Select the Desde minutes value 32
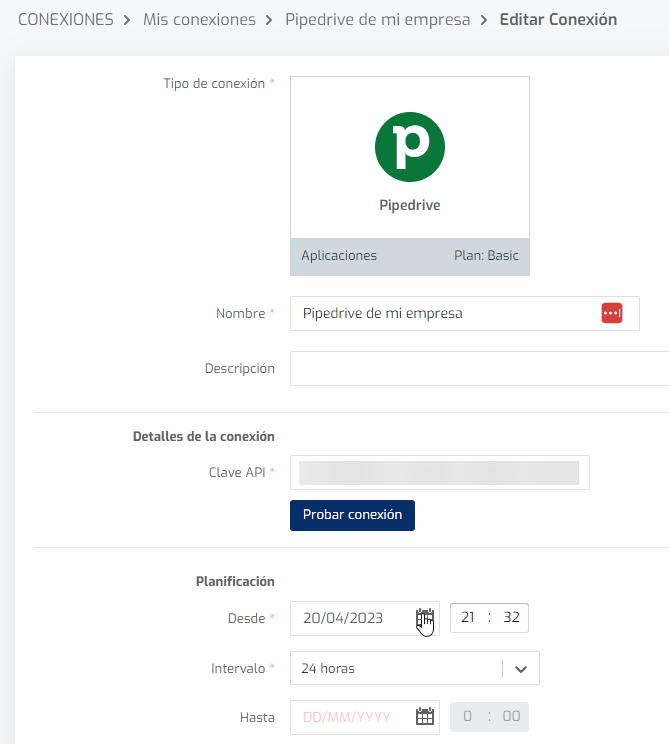Screen dimensions: 669x744 coord(511,617)
